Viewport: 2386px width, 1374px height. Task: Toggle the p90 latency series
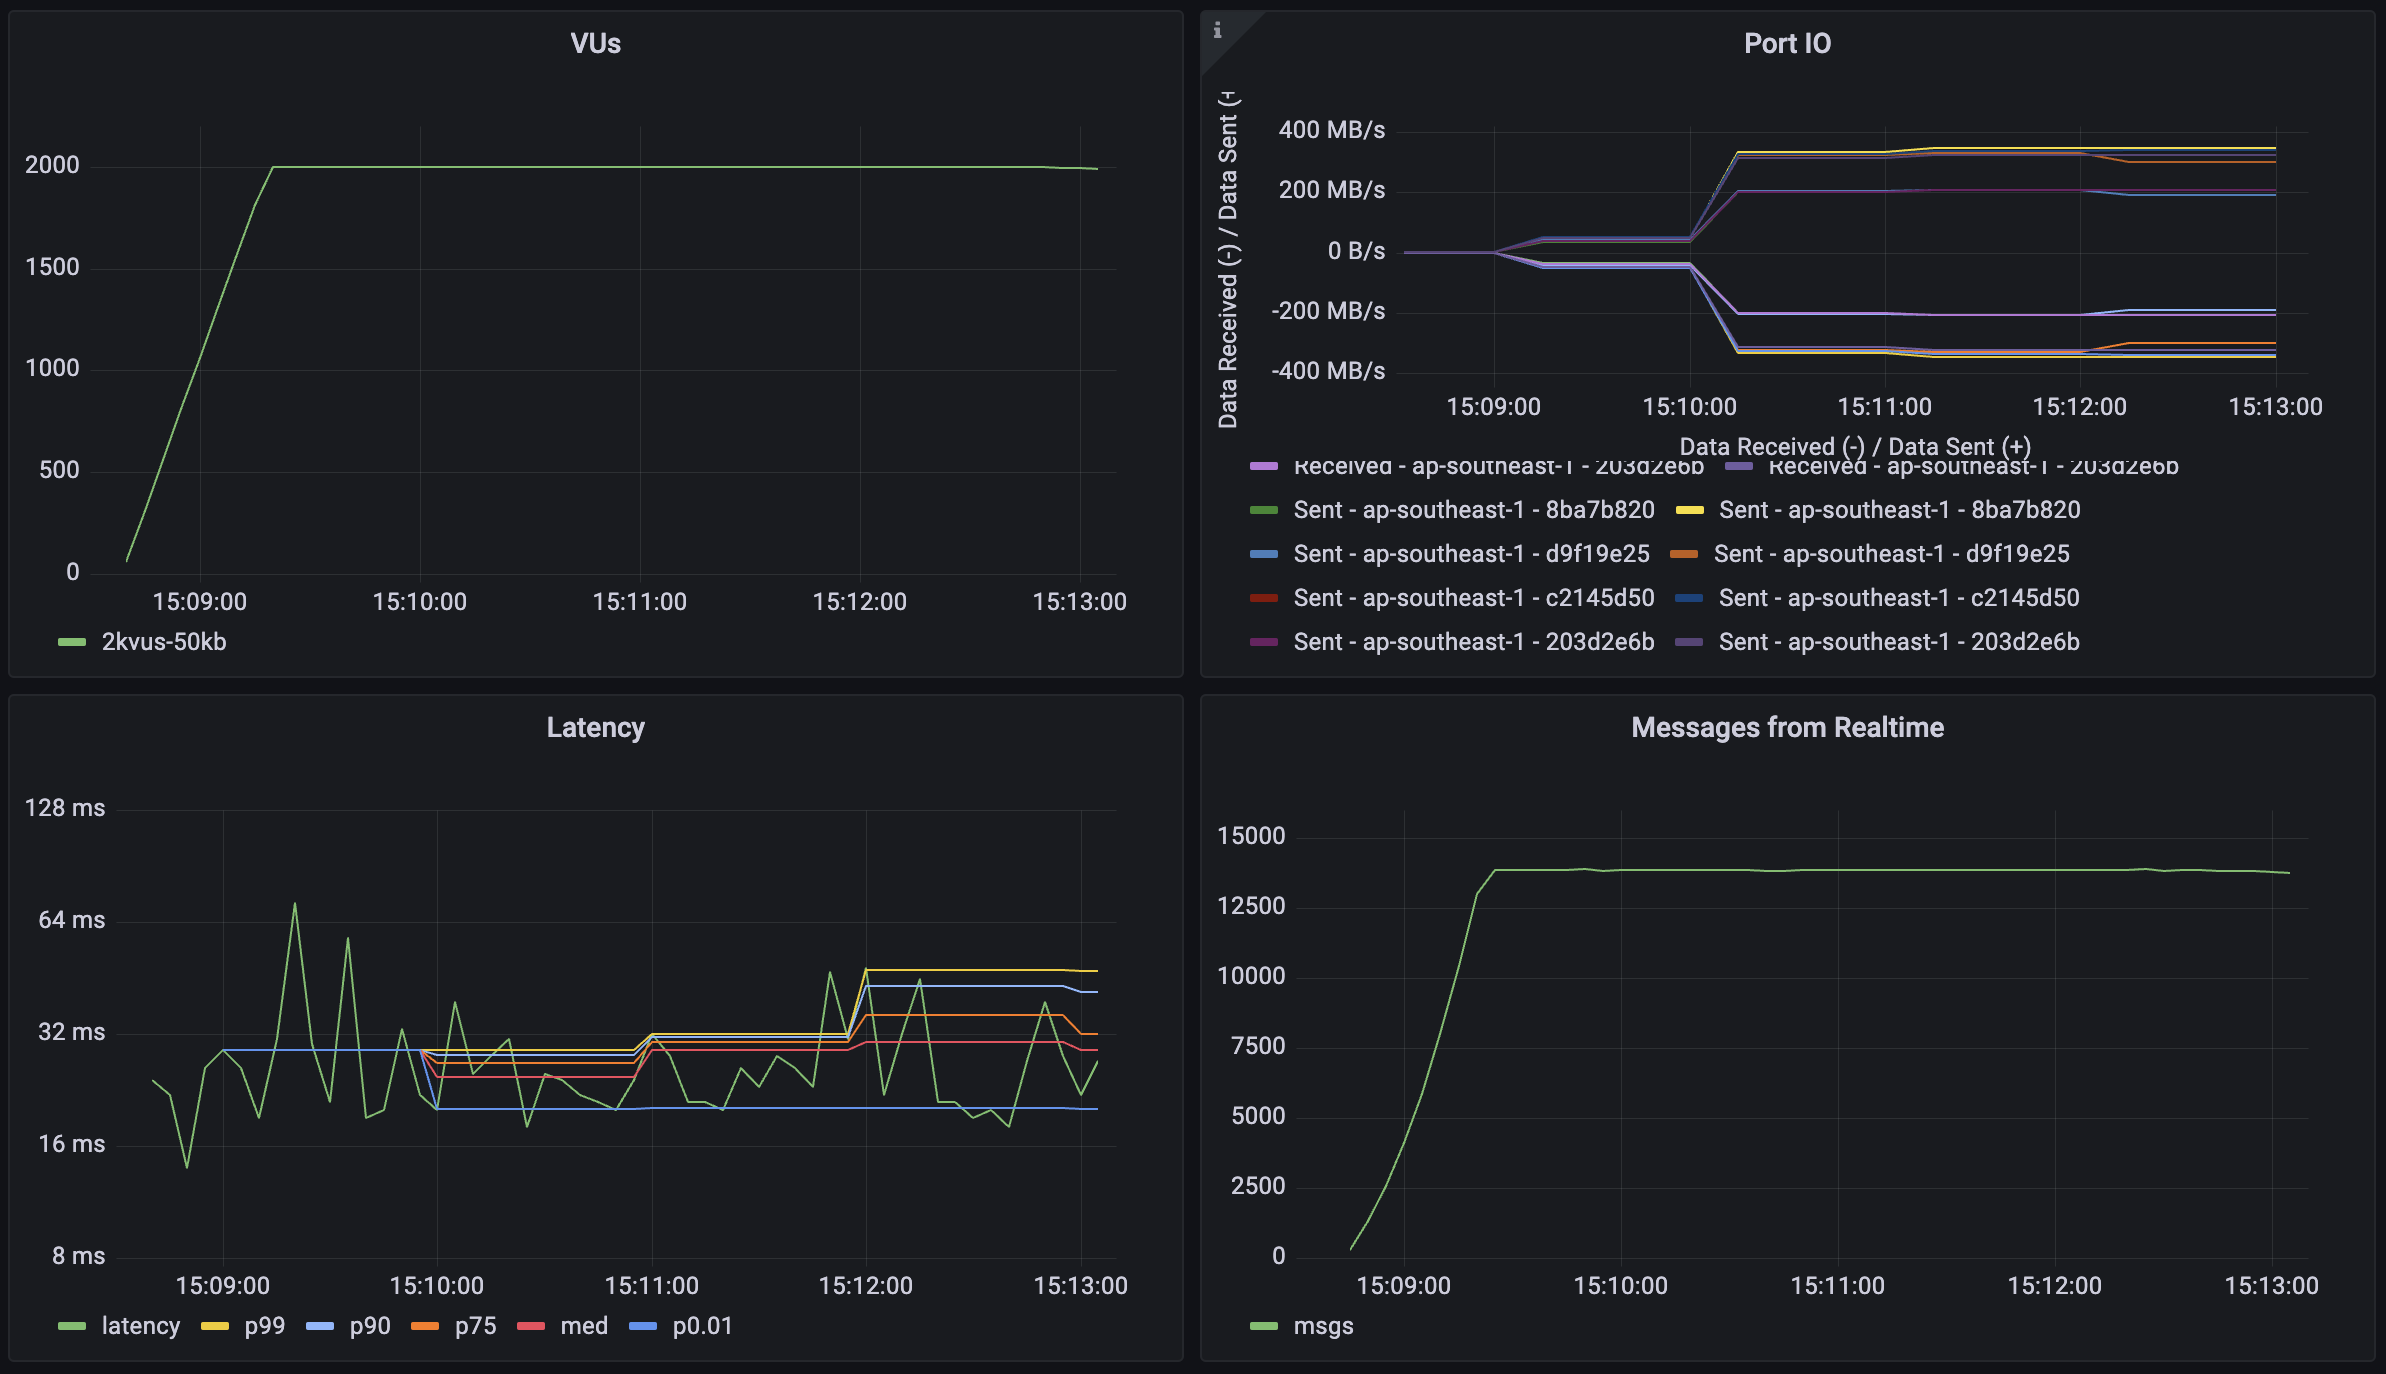(x=367, y=1326)
